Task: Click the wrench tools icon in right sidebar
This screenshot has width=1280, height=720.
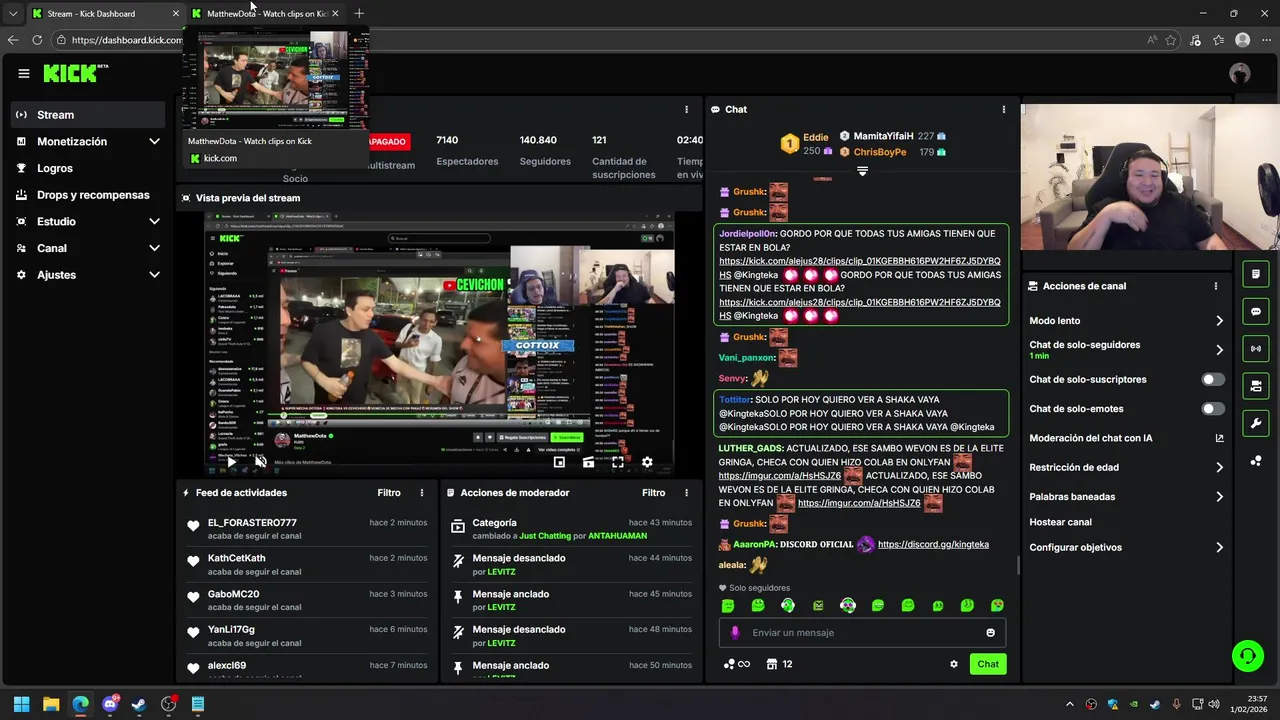Action: pyautogui.click(x=1256, y=423)
